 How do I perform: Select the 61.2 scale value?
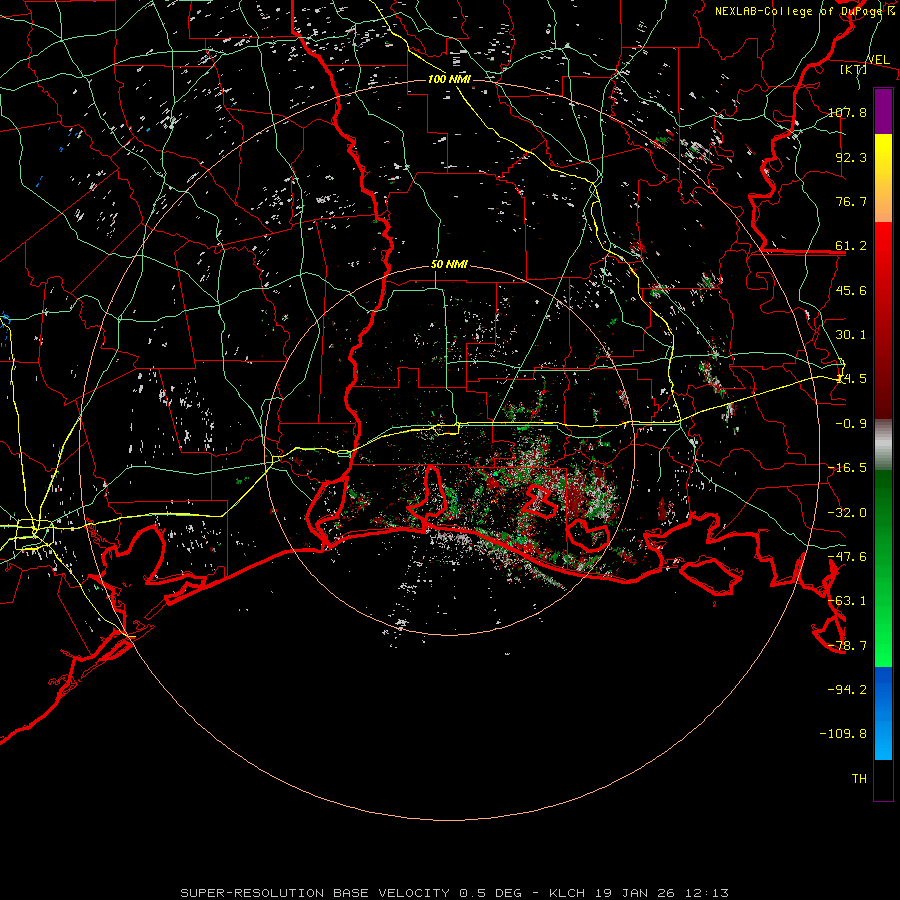point(851,246)
